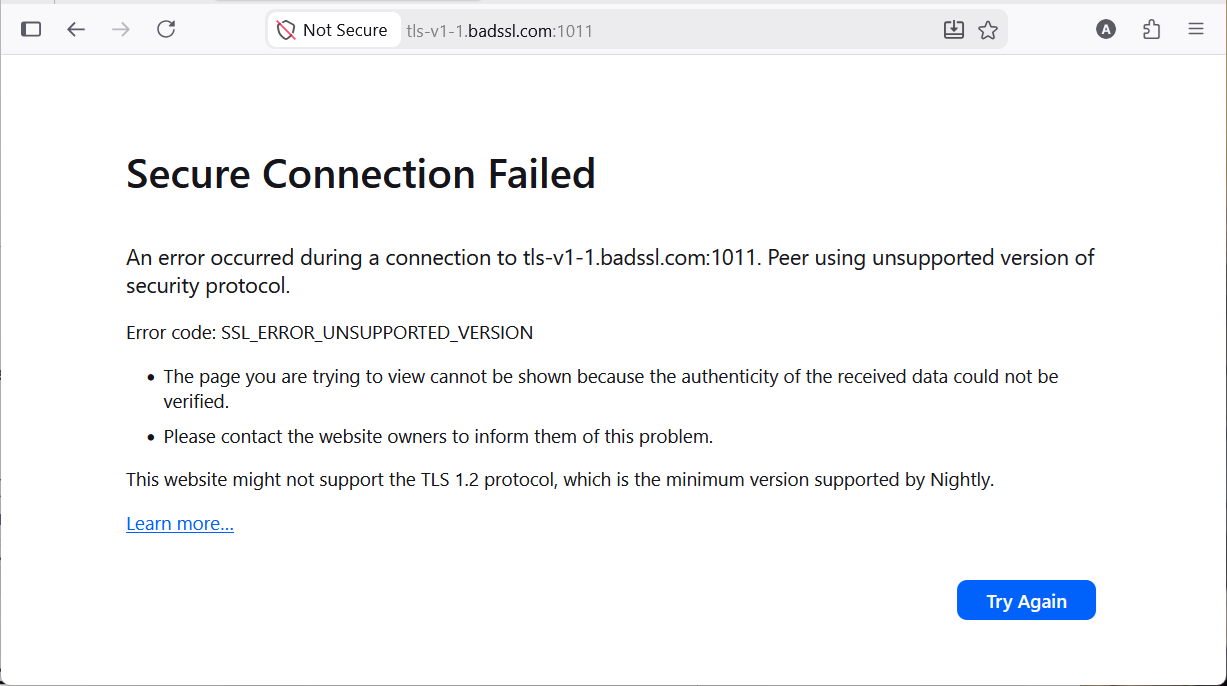Navigate back to the previous page
Image resolution: width=1227 pixels, height=686 pixels.
[76, 29]
